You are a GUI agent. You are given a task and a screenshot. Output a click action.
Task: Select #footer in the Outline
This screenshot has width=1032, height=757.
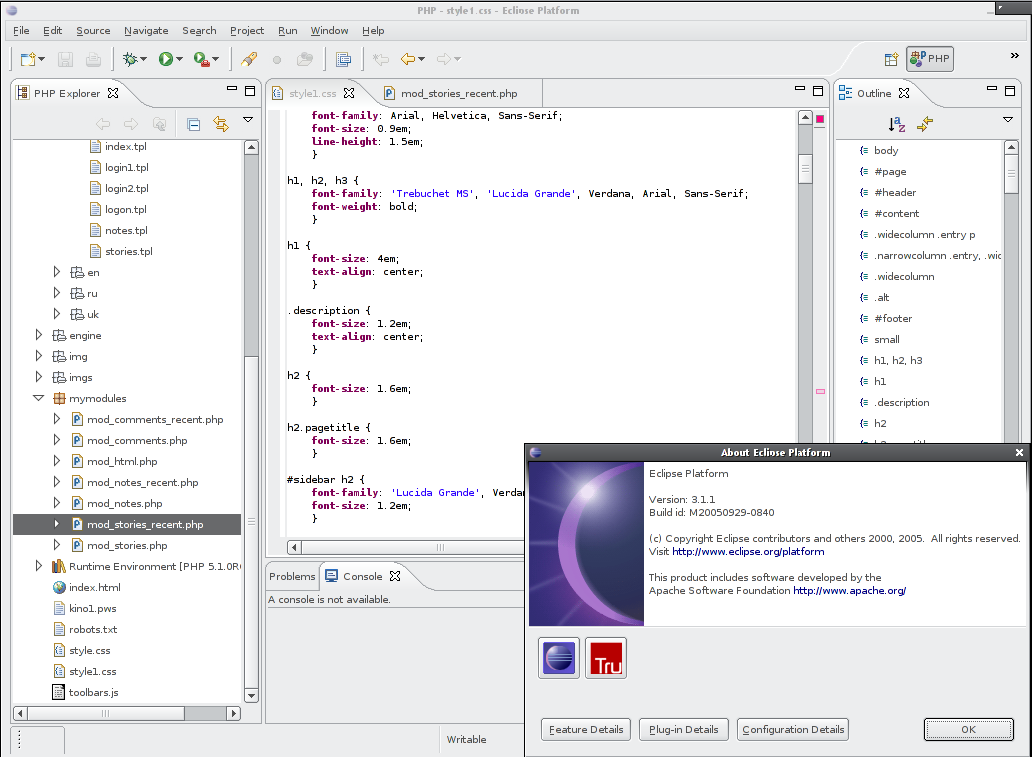[x=892, y=318]
